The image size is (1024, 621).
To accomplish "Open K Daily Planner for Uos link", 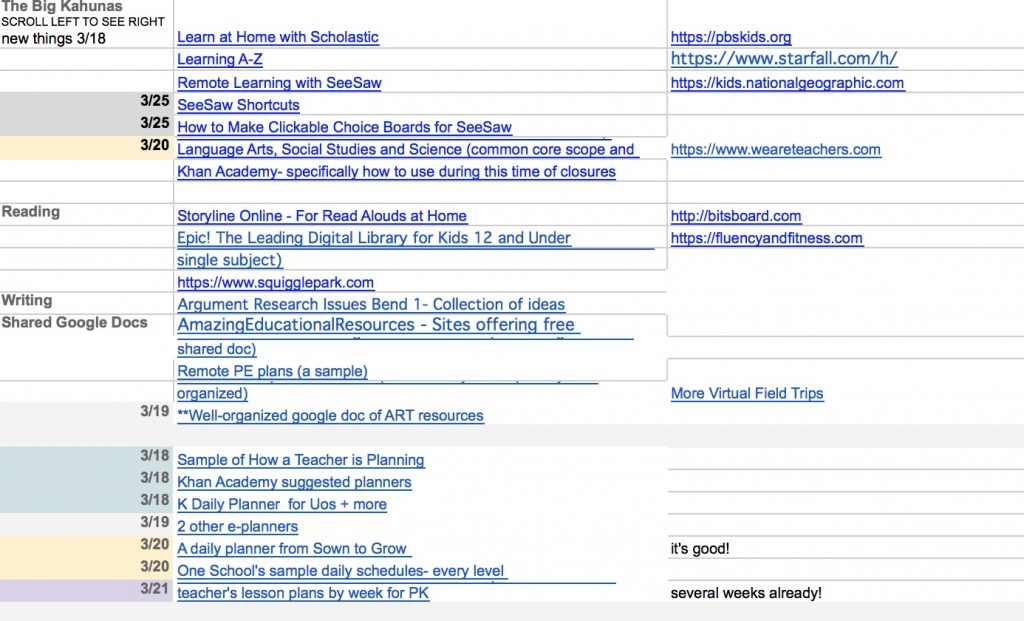I will click(281, 505).
